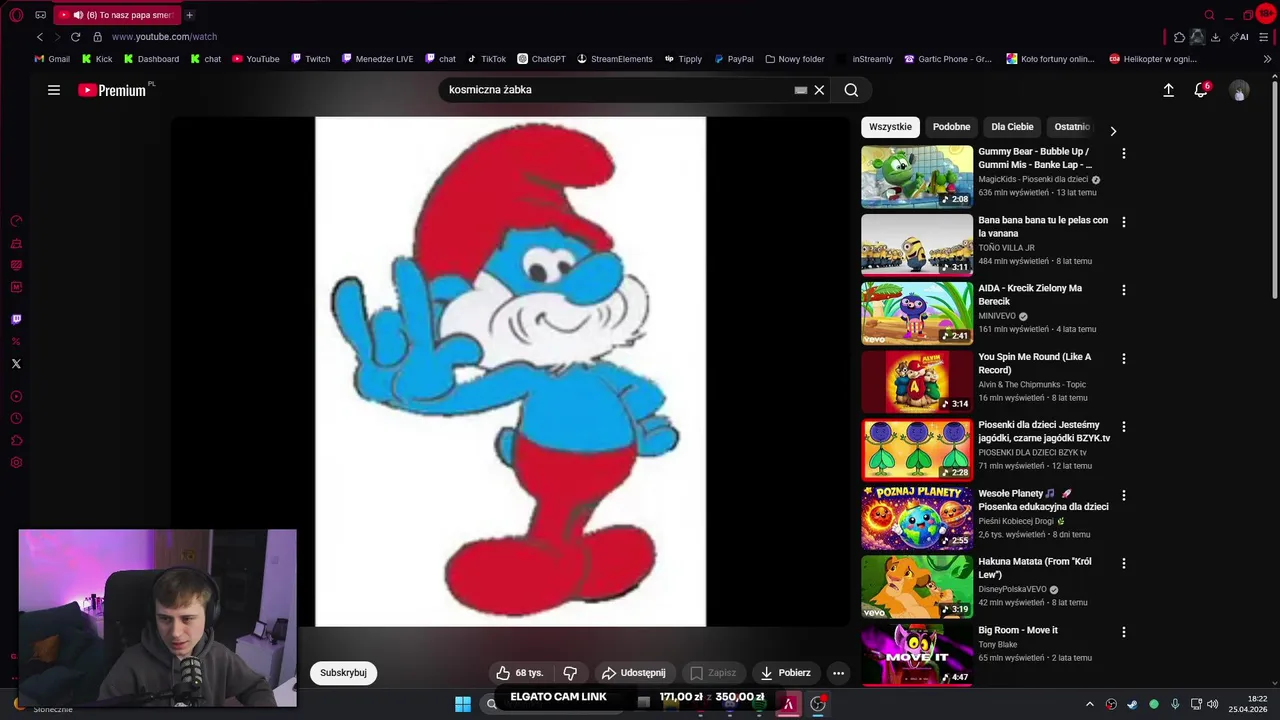The width and height of the screenshot is (1280, 720).
Task: Open the Opera main menu logo
Action: pos(16,15)
